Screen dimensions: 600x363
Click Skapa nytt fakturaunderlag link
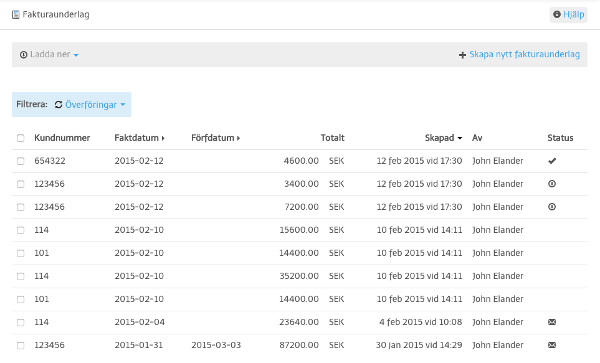(524, 54)
